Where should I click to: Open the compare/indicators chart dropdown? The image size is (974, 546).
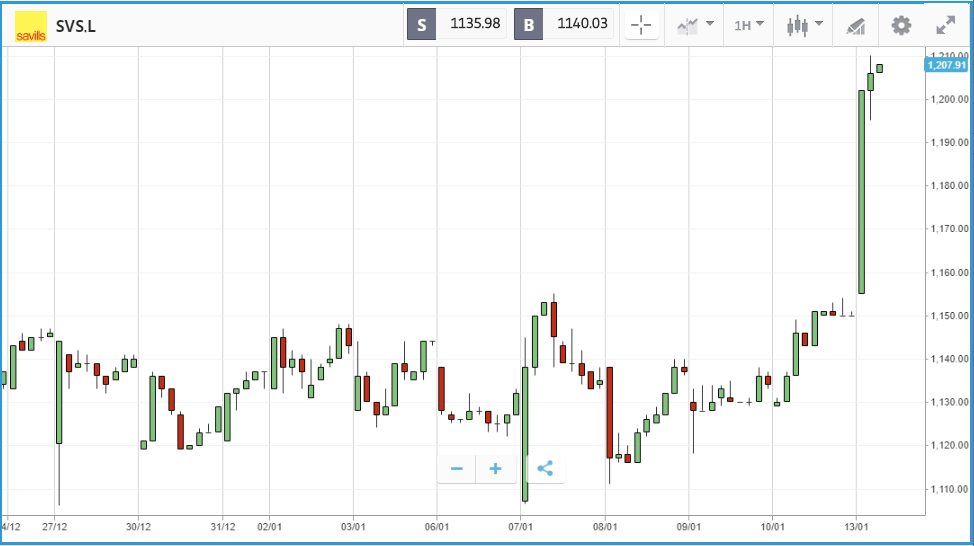695,25
